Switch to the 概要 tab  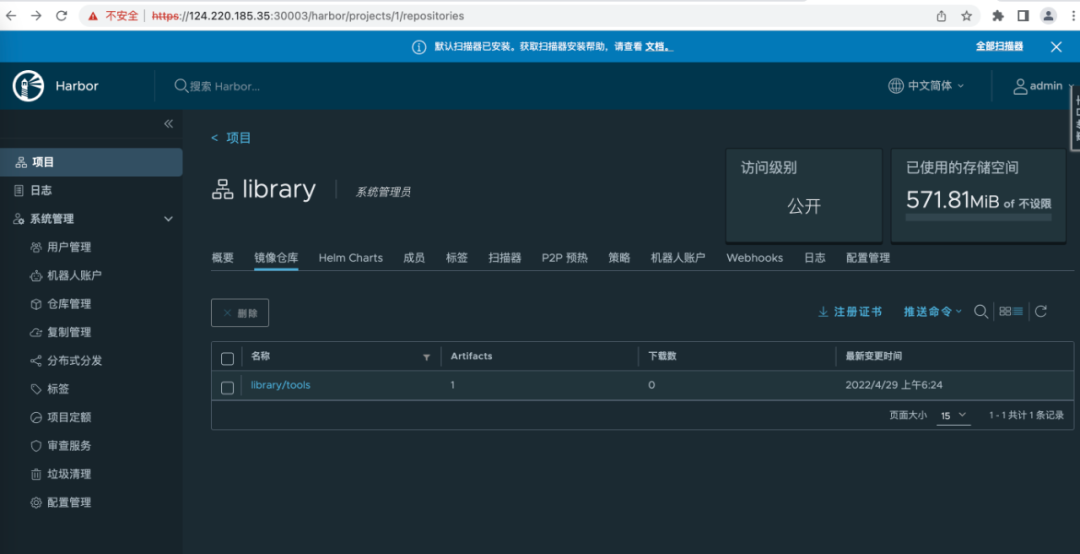pos(222,258)
